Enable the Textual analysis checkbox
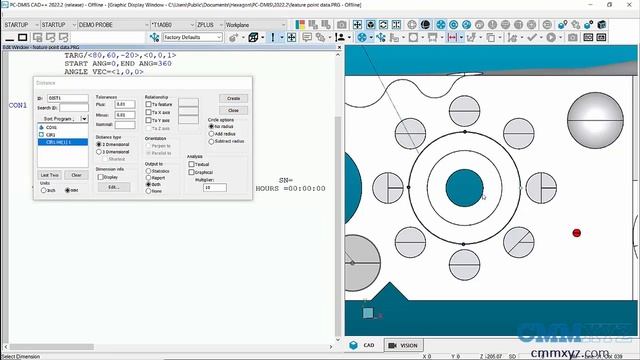The width and height of the screenshot is (640, 360). 191,164
